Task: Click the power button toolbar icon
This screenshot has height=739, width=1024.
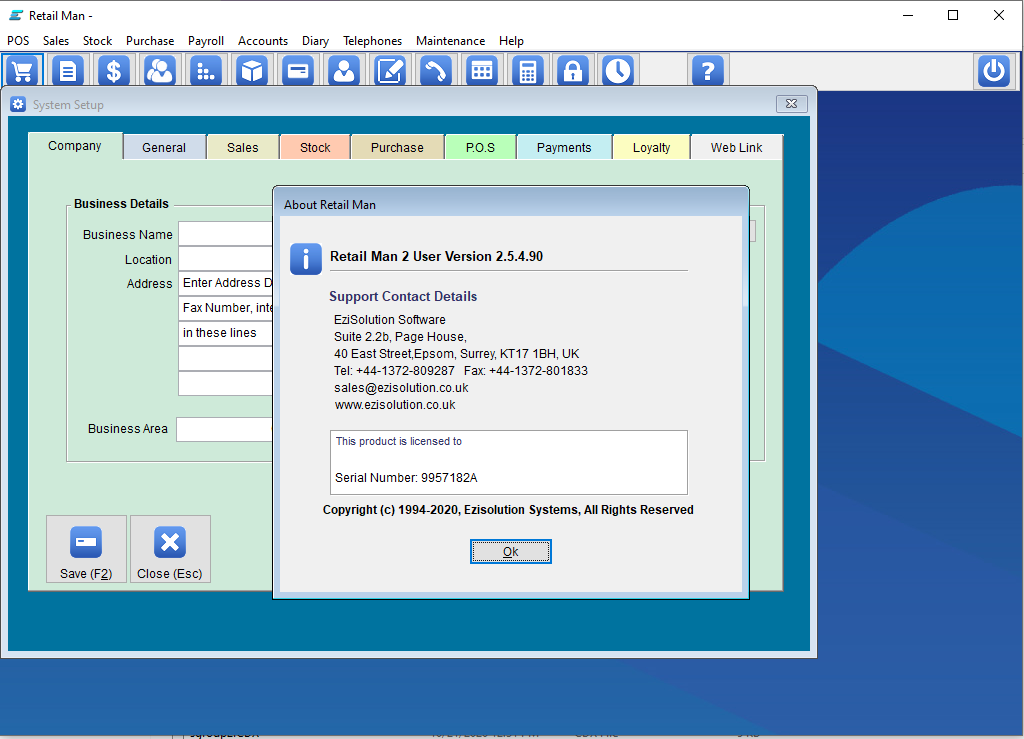Action: click(x=994, y=71)
